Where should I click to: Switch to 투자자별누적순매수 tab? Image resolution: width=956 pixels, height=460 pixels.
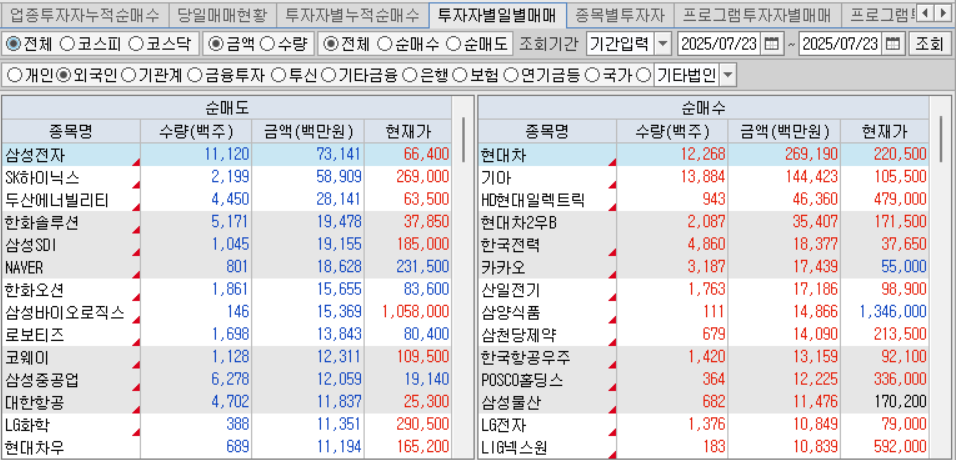click(352, 13)
